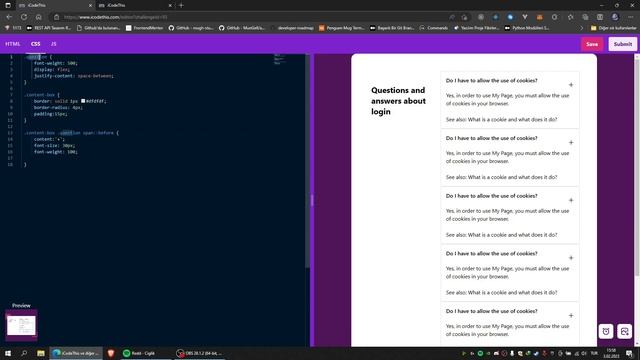
Task: Open File Explorer from the taskbar
Action: [41, 353]
